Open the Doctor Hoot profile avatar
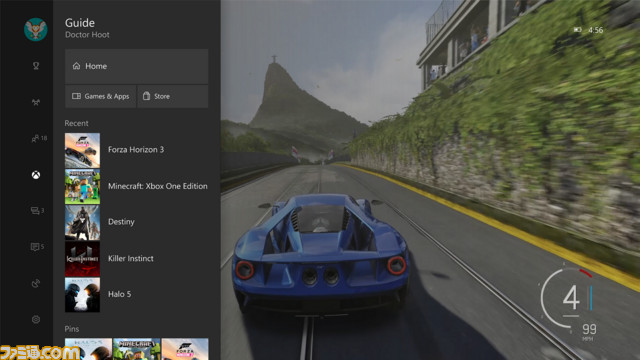 click(x=36, y=29)
